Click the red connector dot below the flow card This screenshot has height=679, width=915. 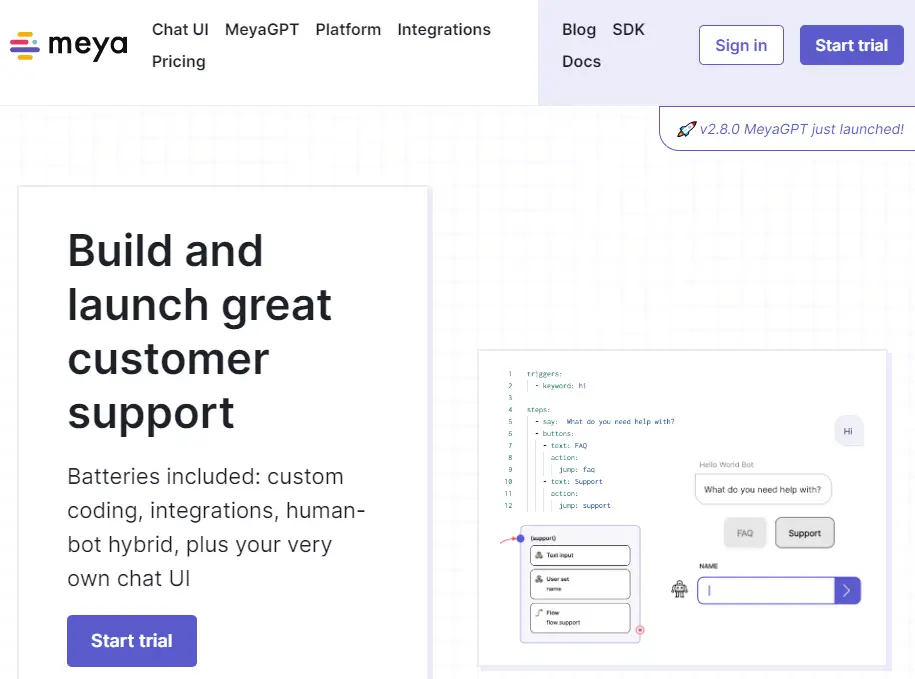(x=640, y=629)
